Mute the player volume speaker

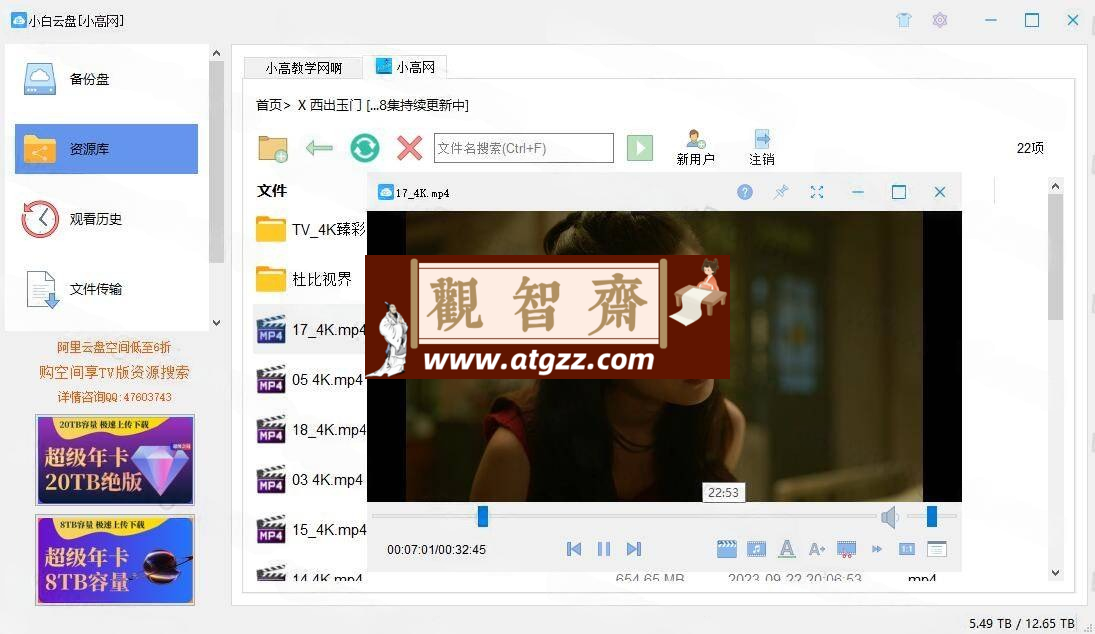(x=889, y=517)
